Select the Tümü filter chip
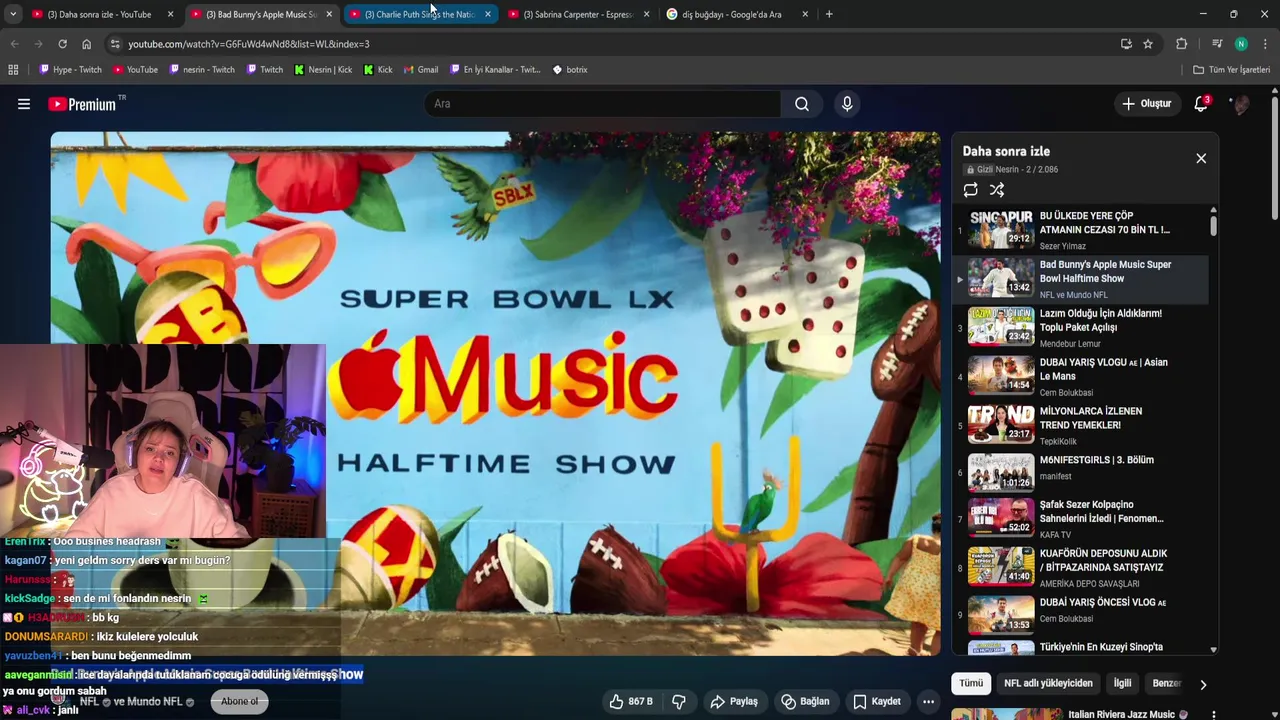 coord(971,683)
